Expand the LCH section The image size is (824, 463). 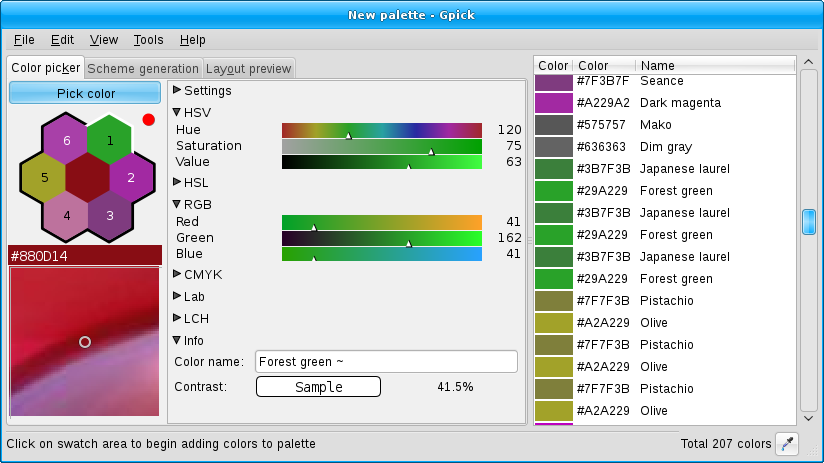[177, 319]
